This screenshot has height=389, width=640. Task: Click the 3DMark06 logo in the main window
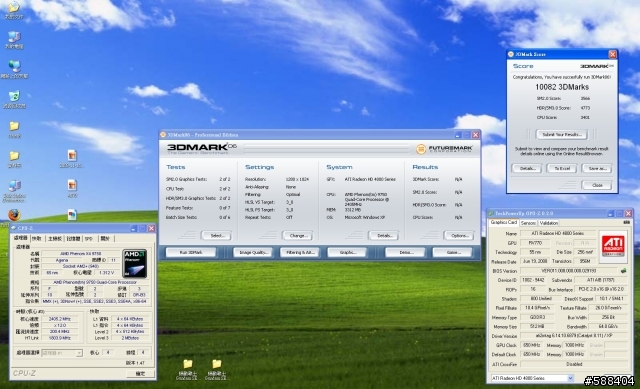click(201, 148)
